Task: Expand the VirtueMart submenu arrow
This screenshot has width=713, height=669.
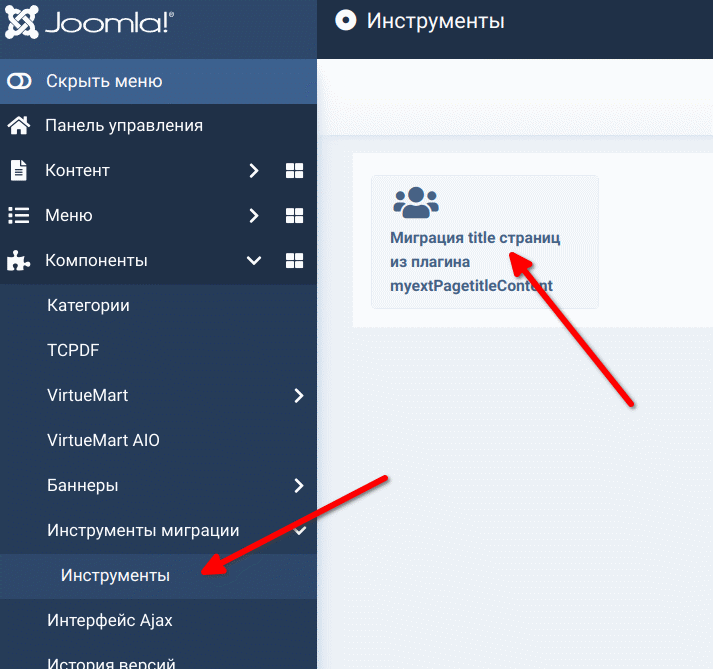Action: tap(299, 395)
